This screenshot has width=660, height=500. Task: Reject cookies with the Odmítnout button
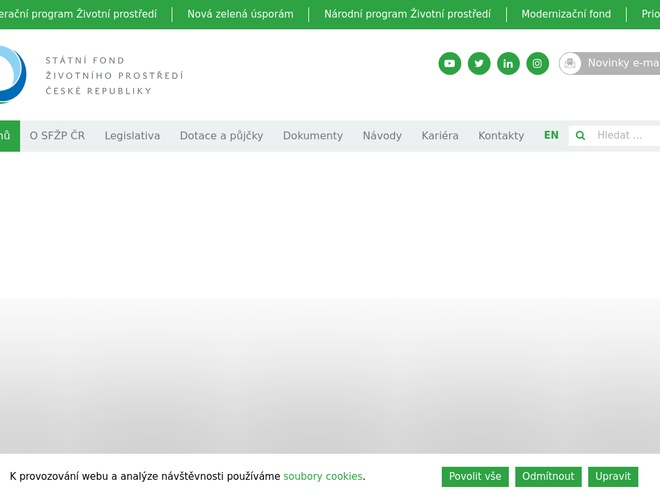[x=548, y=477]
